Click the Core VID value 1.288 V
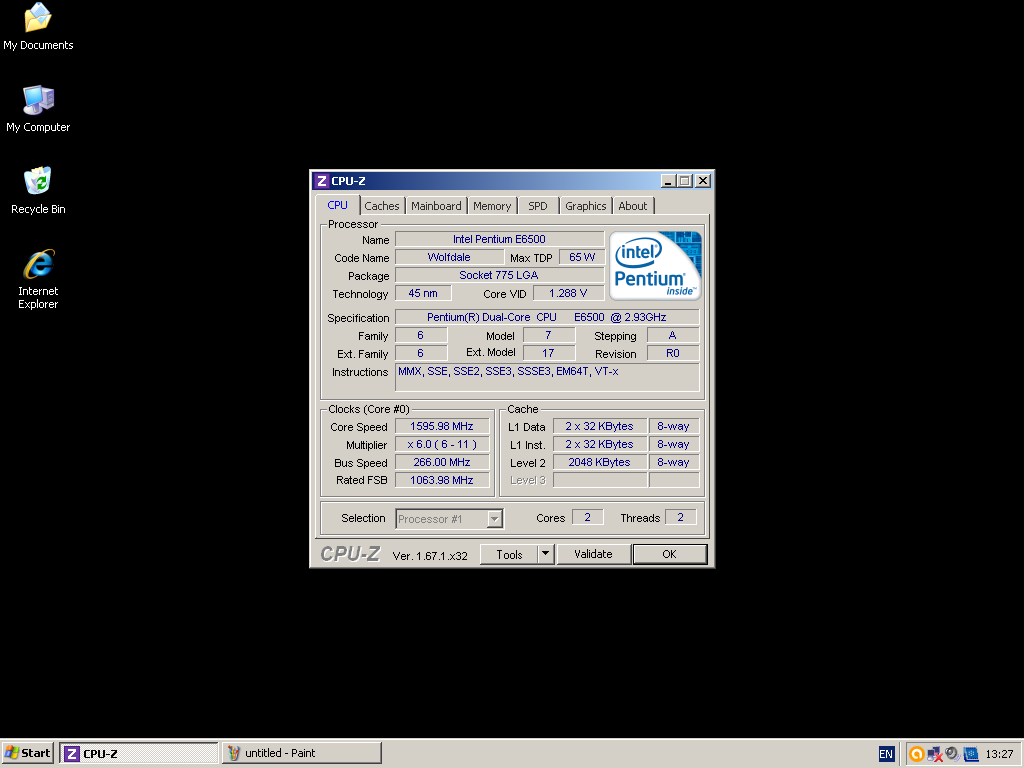 (568, 293)
